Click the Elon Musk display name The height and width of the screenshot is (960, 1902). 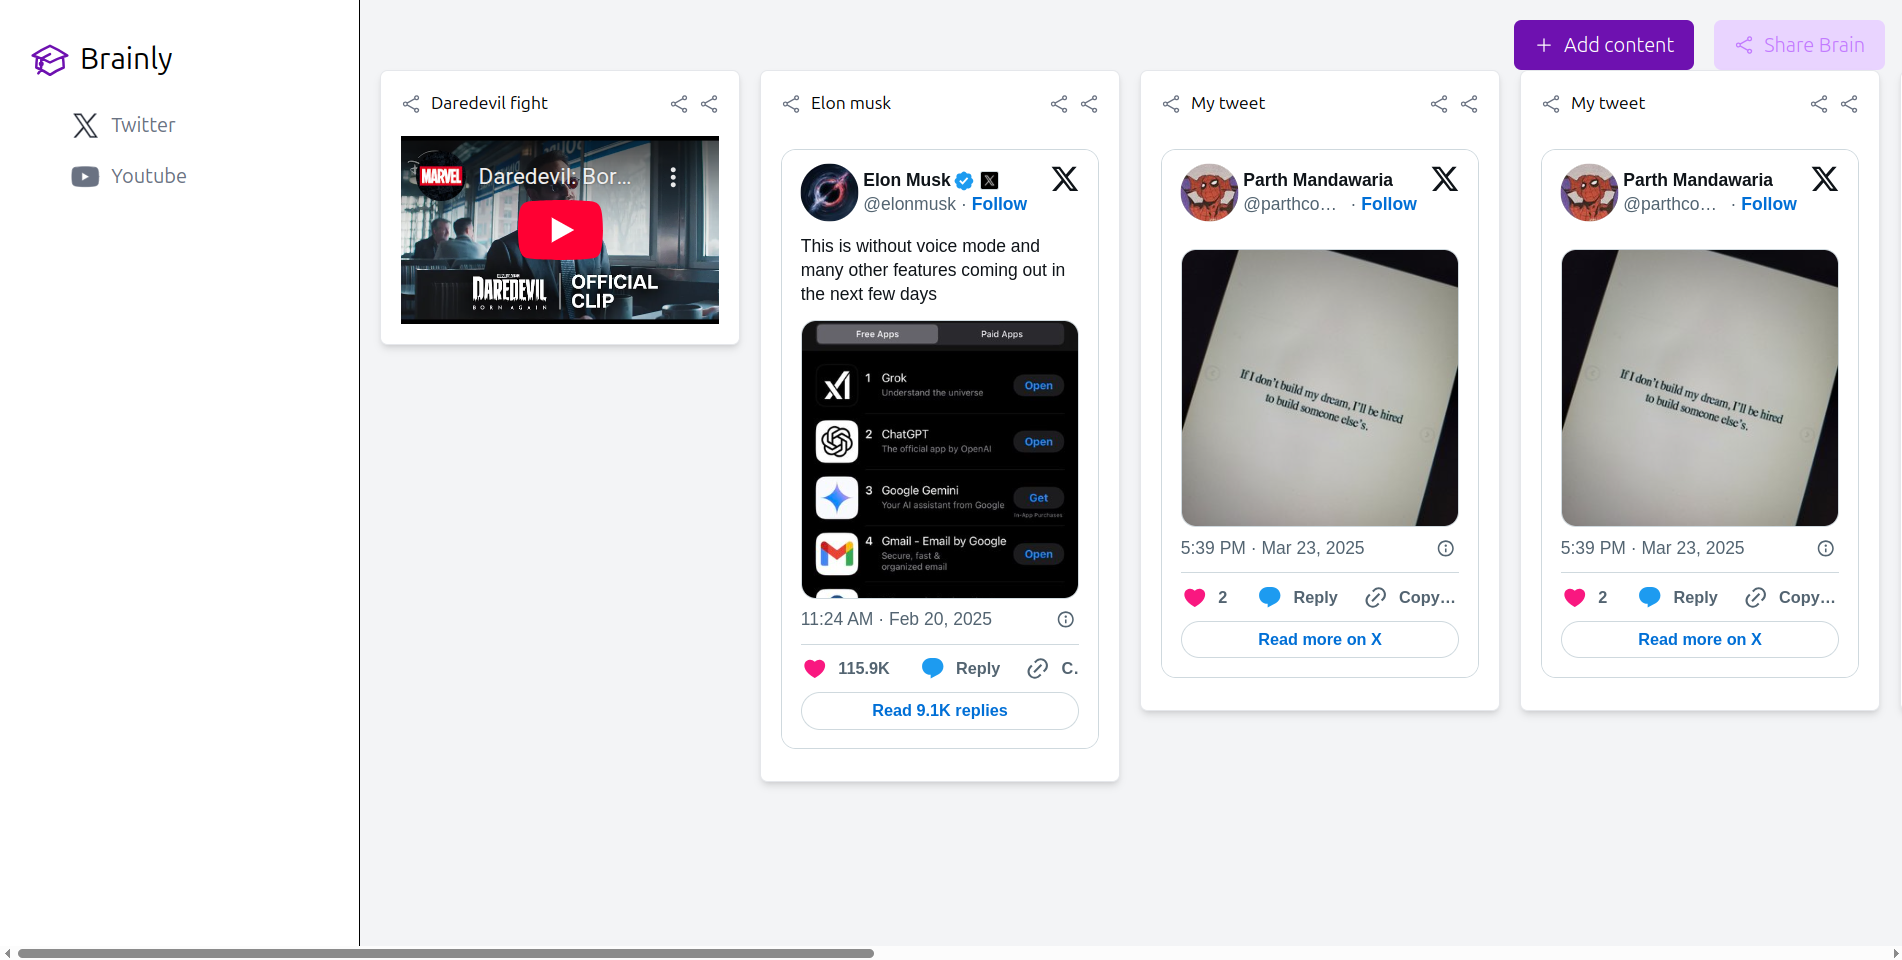[907, 180]
